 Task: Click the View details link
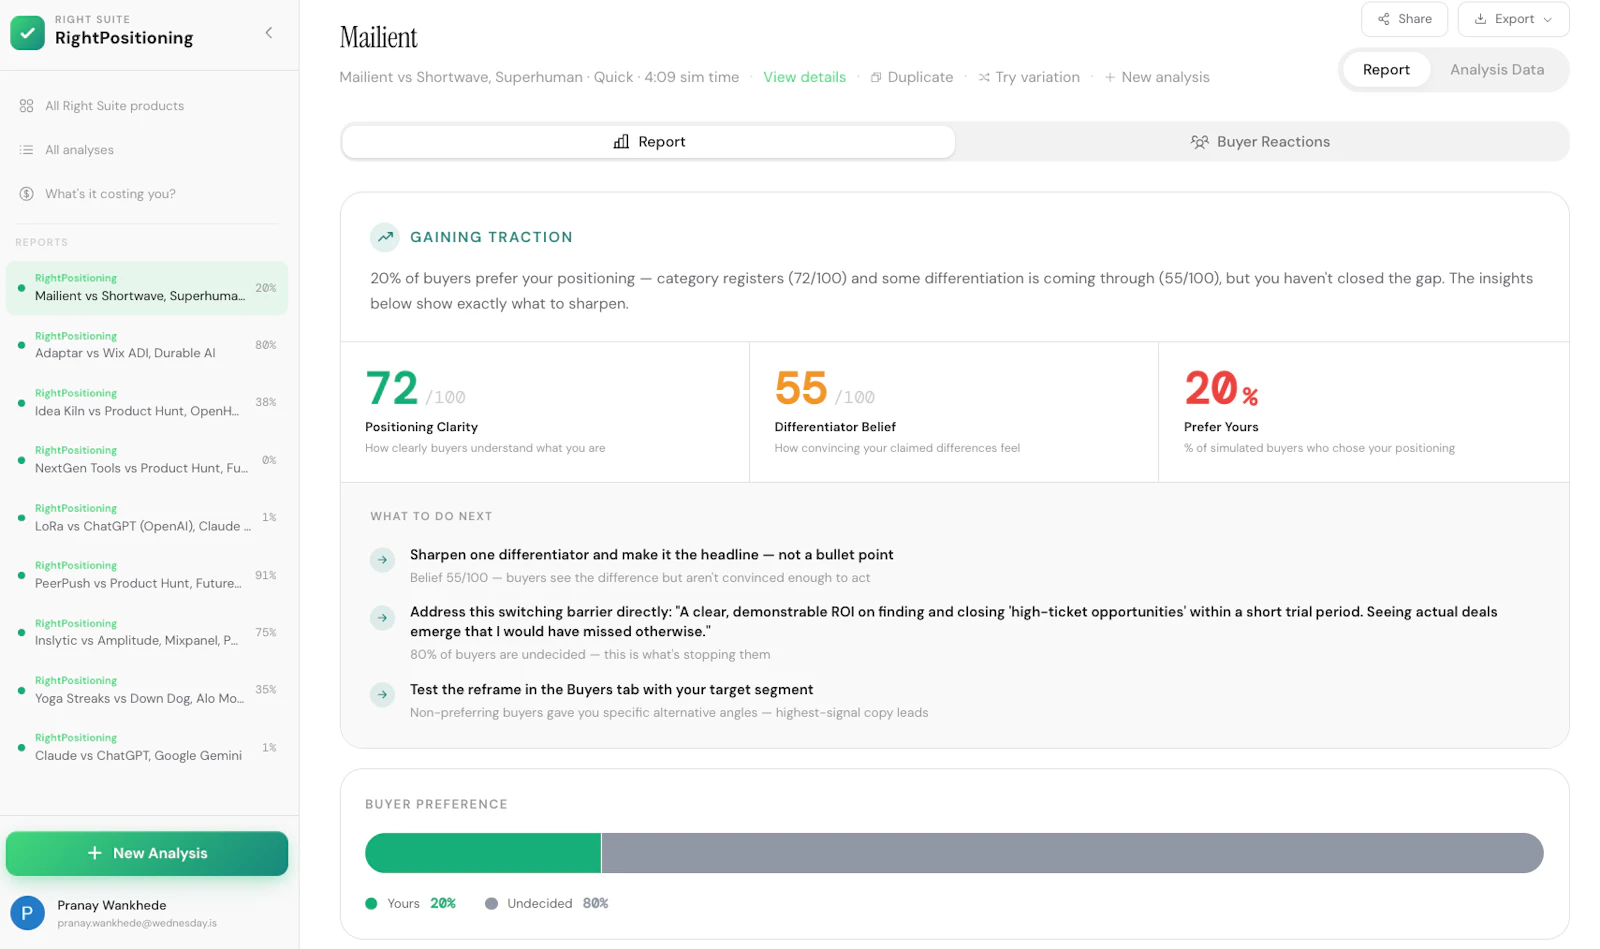click(804, 77)
